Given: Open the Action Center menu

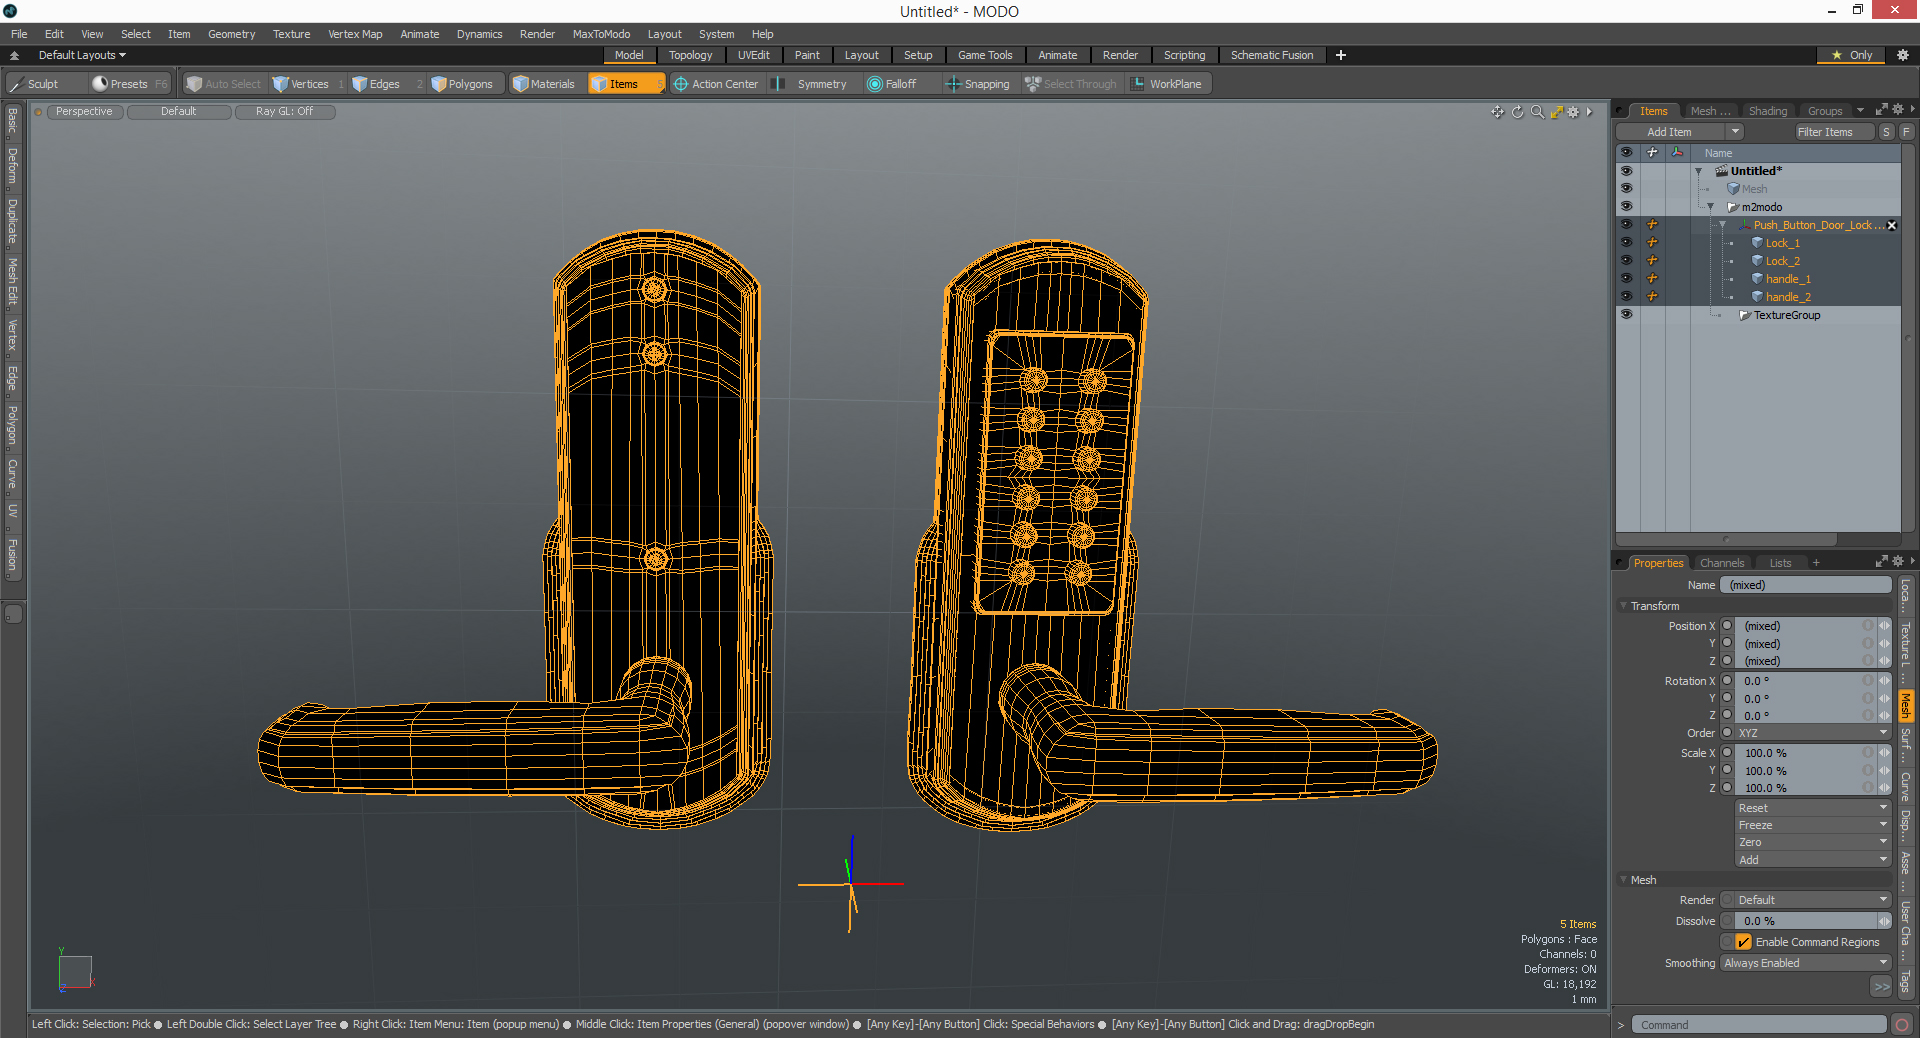Looking at the screenshot, I should click(716, 84).
